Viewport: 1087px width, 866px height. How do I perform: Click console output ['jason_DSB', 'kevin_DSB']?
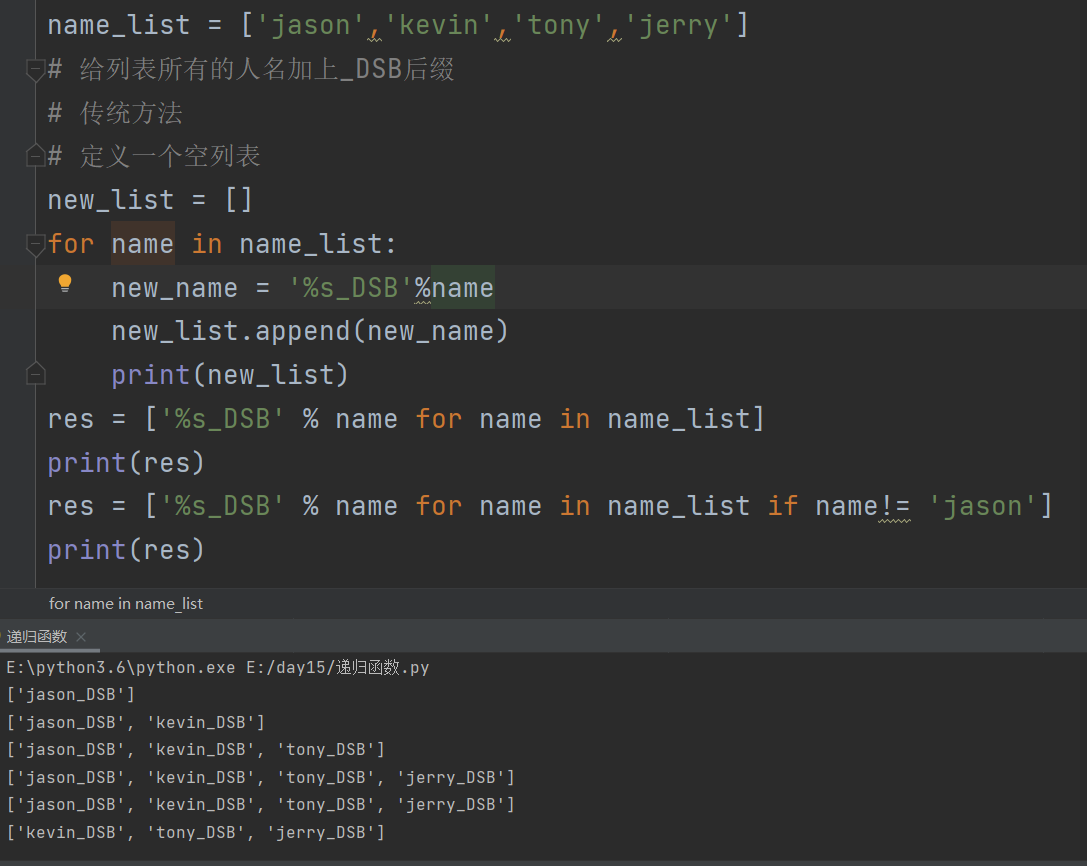pyautogui.click(x=136, y=722)
